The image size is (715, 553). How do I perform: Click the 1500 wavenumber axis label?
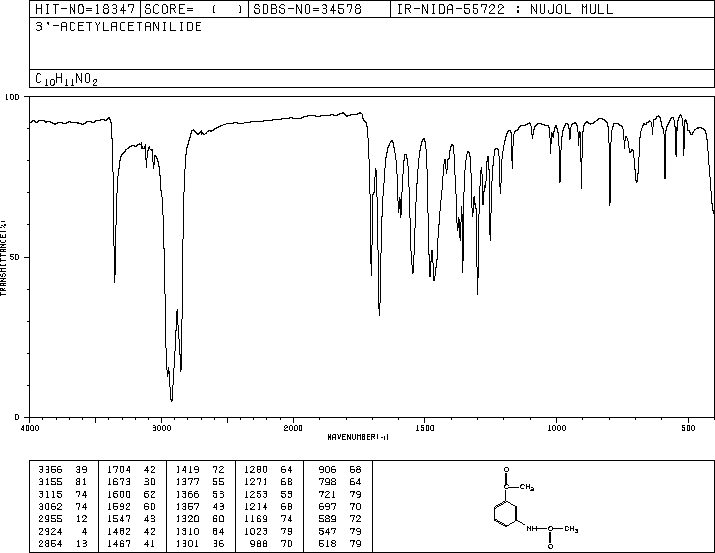pyautogui.click(x=425, y=428)
